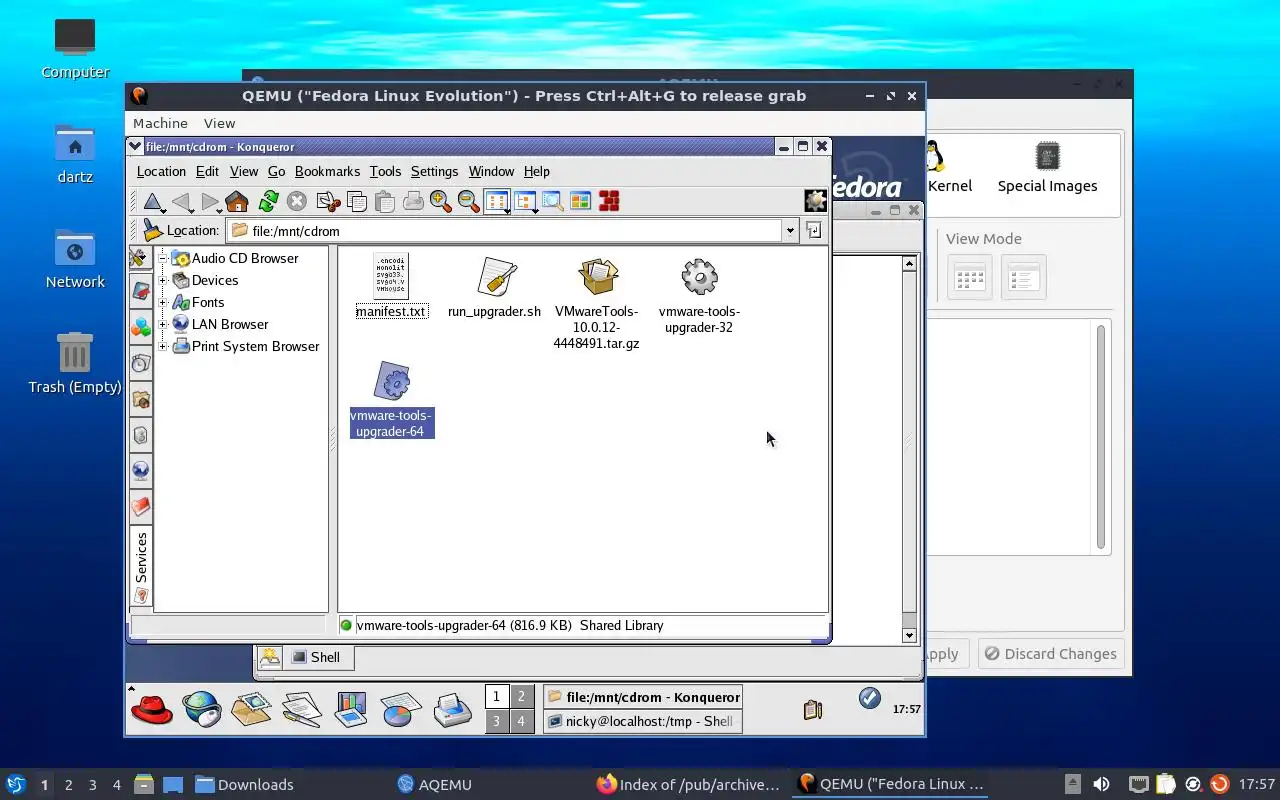The image size is (1280, 800).
Task: Launch the email client from panel
Action: click(251, 709)
